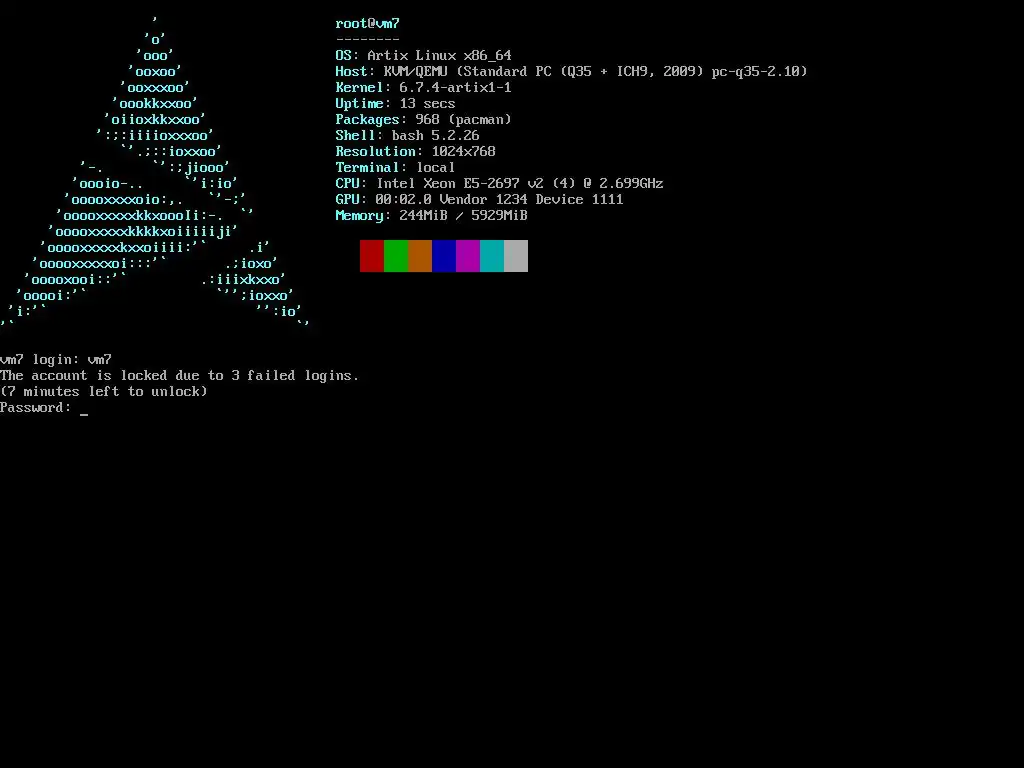Click the green color block
Screen dimensions: 1024x768
tap(396, 255)
